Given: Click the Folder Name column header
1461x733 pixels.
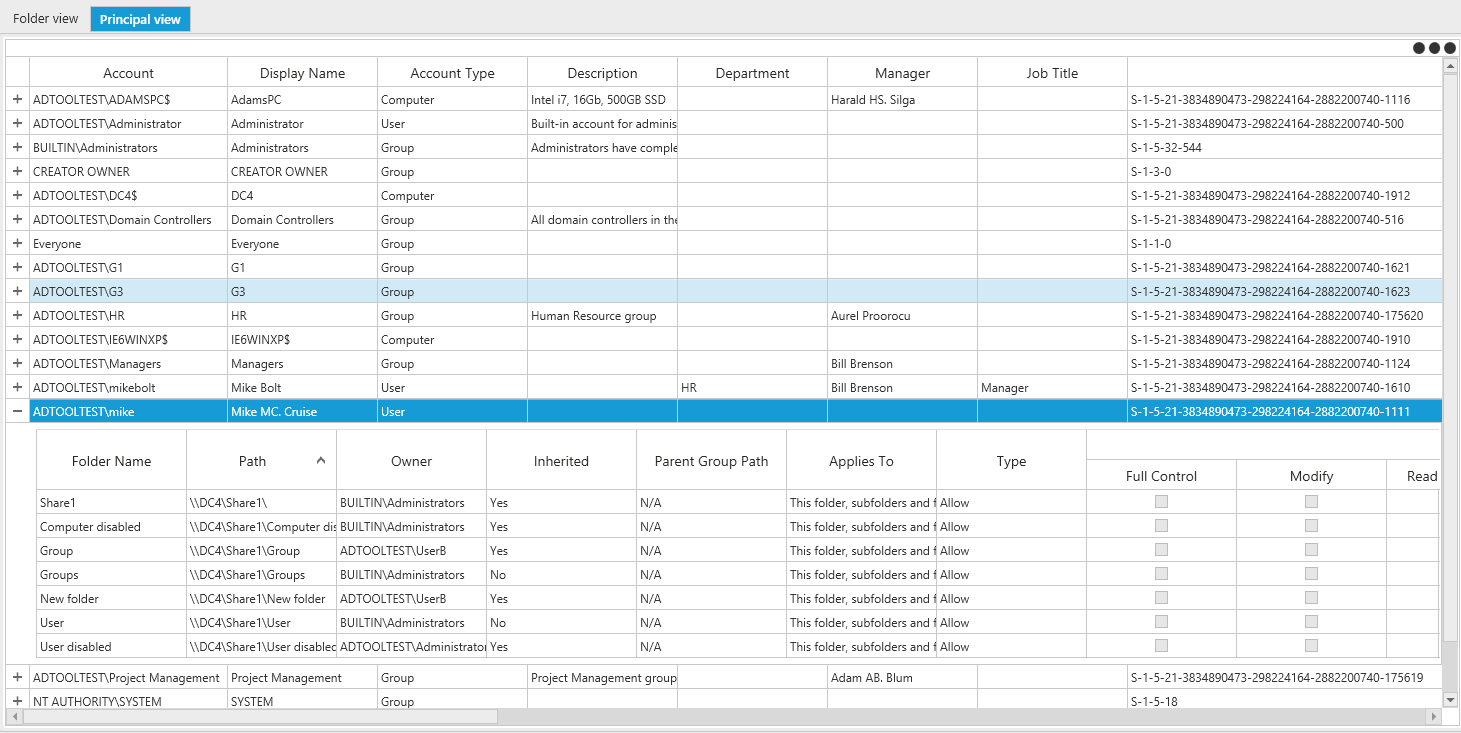Looking at the screenshot, I should [111, 461].
